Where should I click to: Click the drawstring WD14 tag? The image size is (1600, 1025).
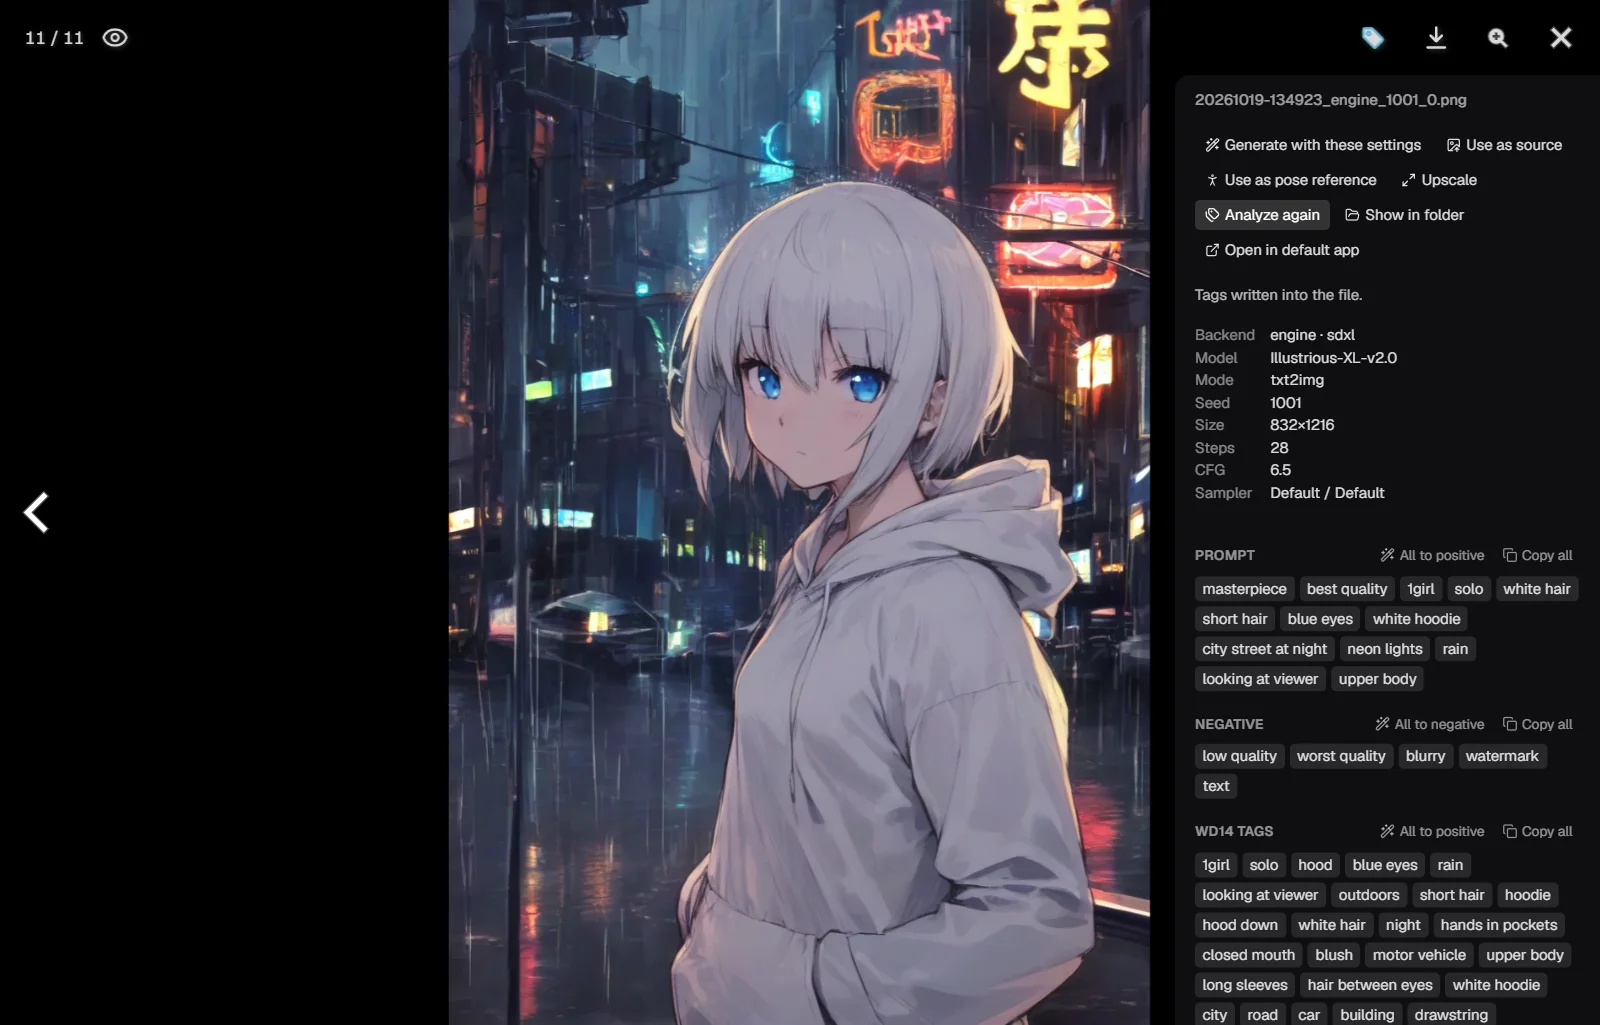[x=1451, y=1014]
